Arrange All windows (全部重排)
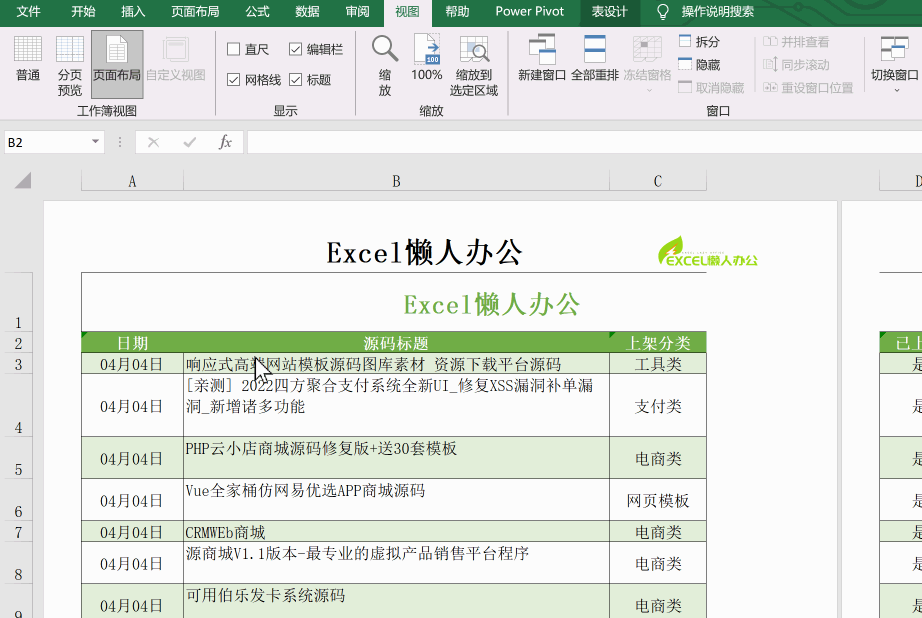This screenshot has height=618, width=922. click(x=594, y=58)
